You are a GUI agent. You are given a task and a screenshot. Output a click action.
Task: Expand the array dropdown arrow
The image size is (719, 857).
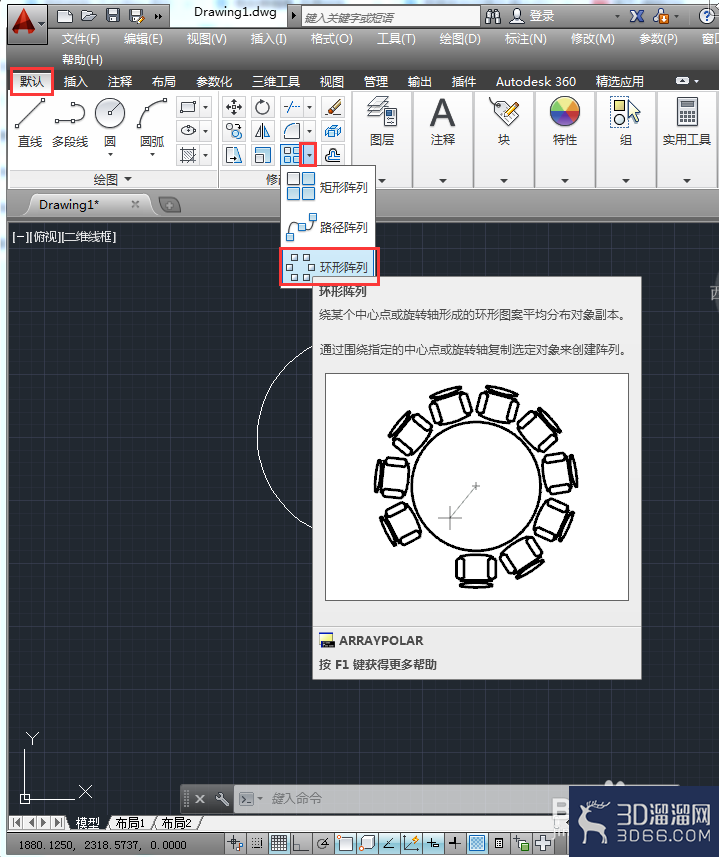pos(309,155)
